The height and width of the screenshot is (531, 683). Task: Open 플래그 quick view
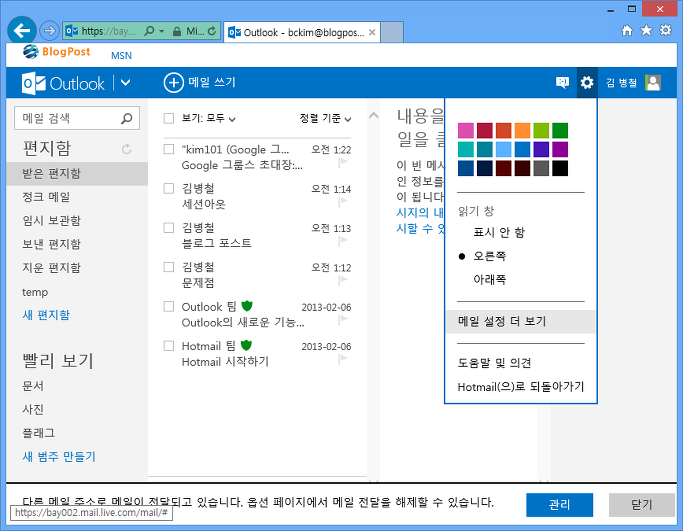[x=39, y=433]
